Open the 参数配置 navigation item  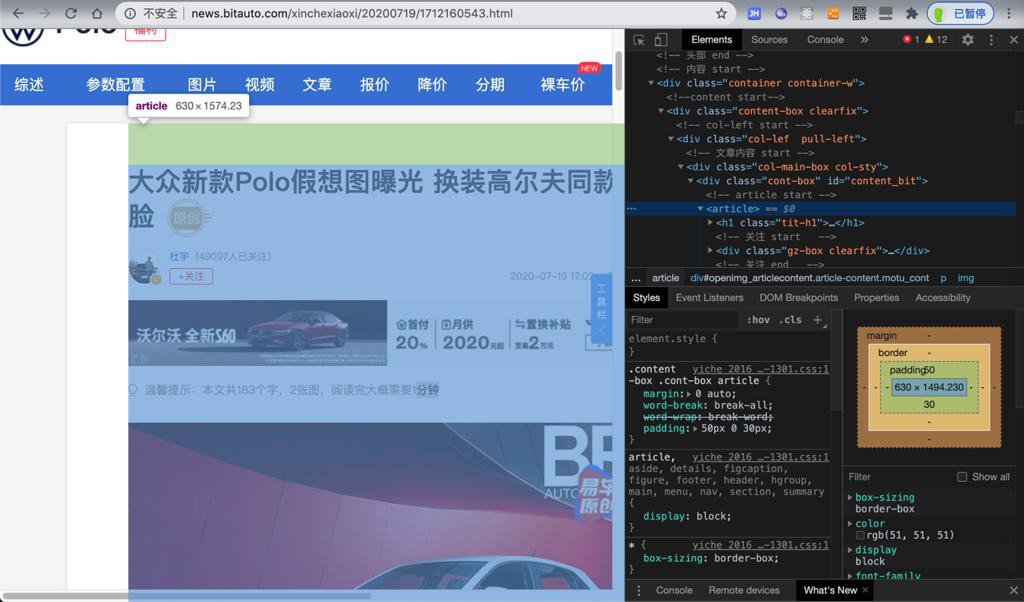pos(115,85)
